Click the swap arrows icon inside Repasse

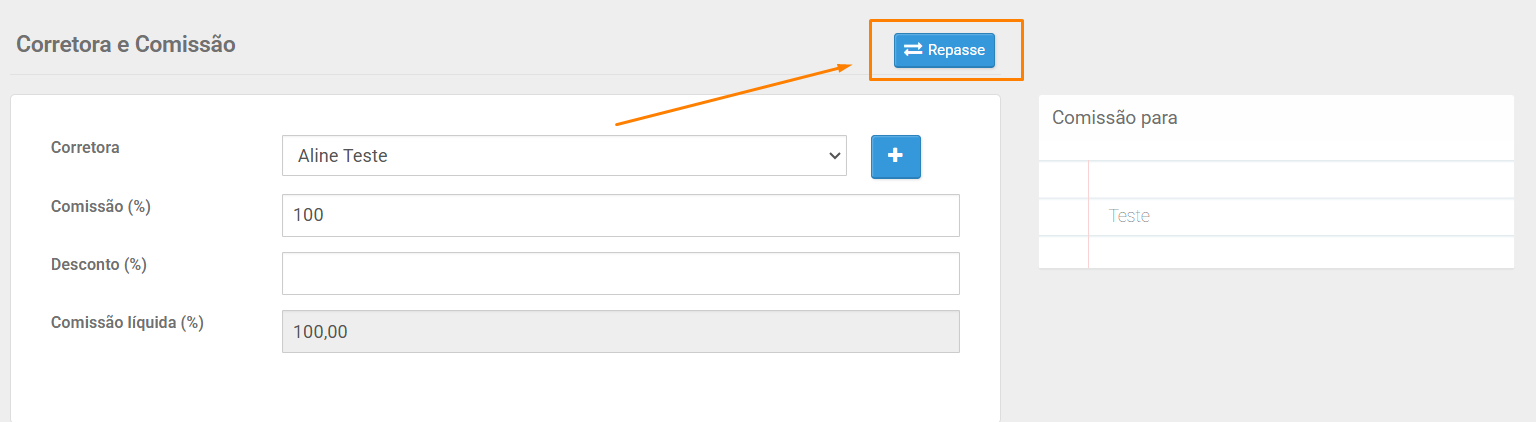(913, 50)
